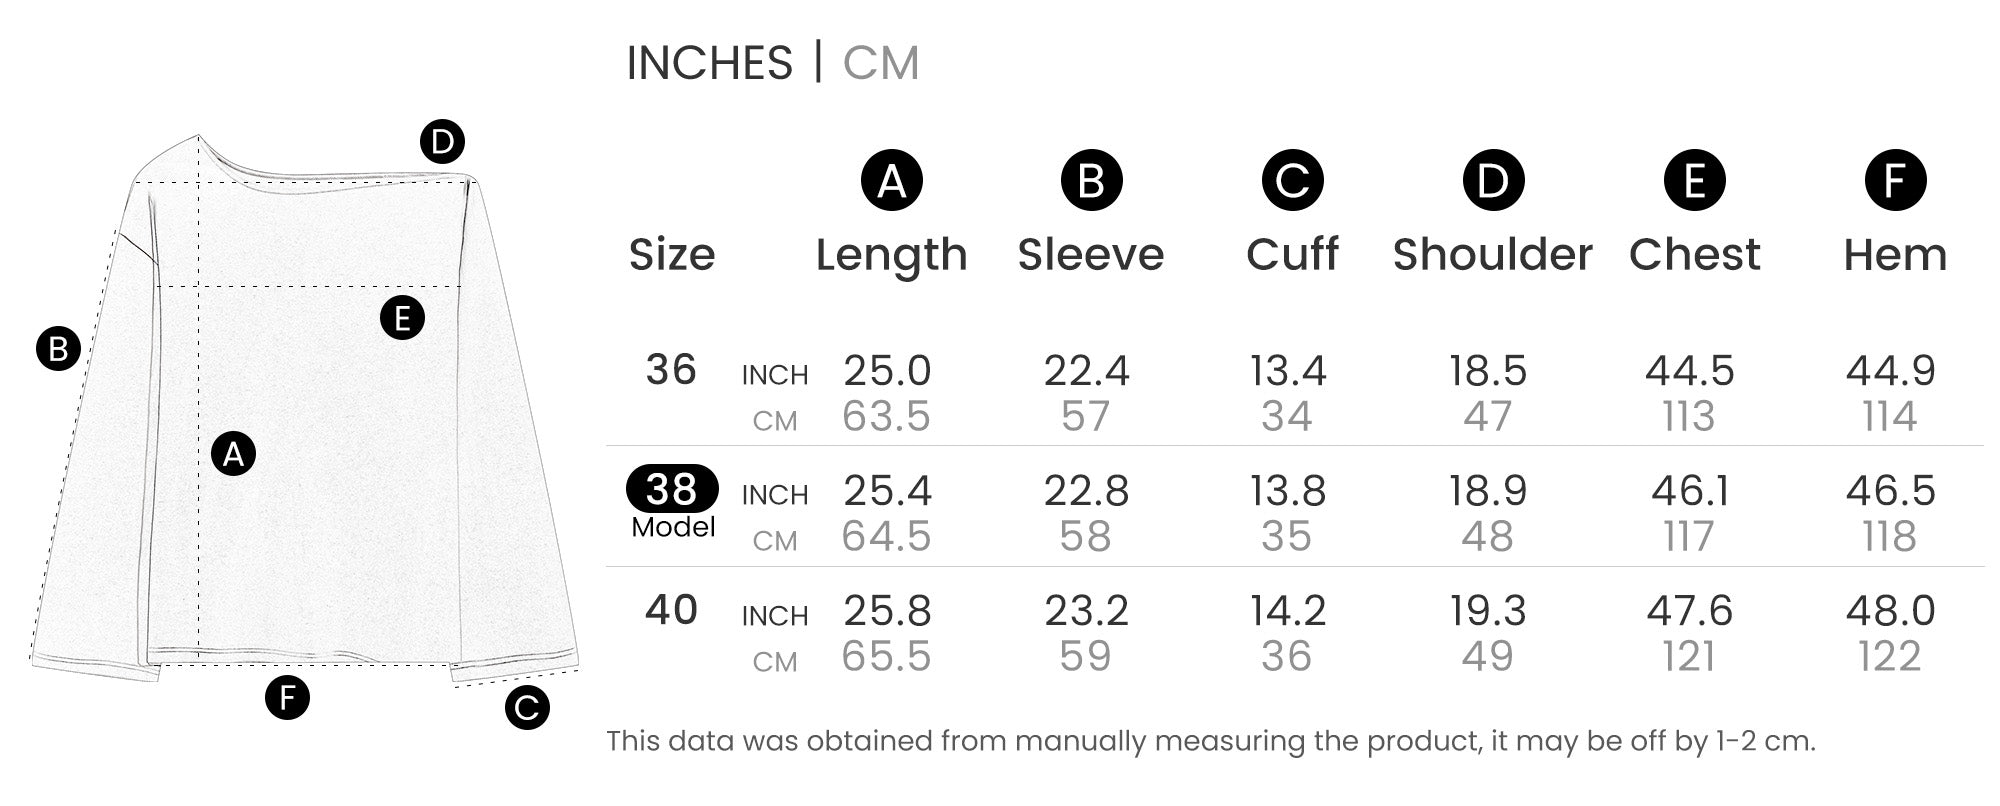Select the INCHES unit tab
This screenshot has height=806, width=2000.
coord(709,63)
